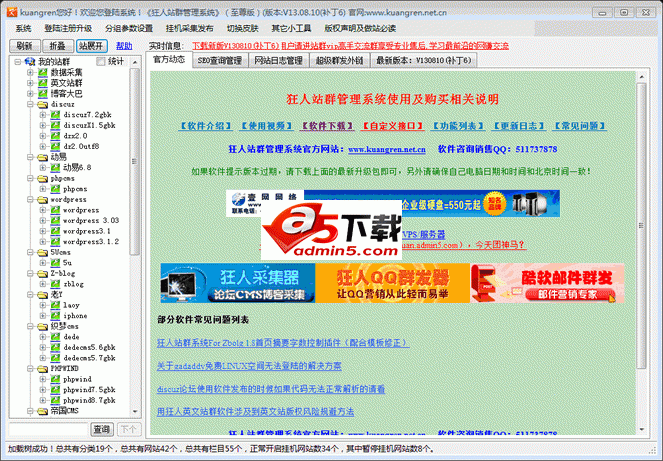Click the wordpress folder icon

[42, 199]
